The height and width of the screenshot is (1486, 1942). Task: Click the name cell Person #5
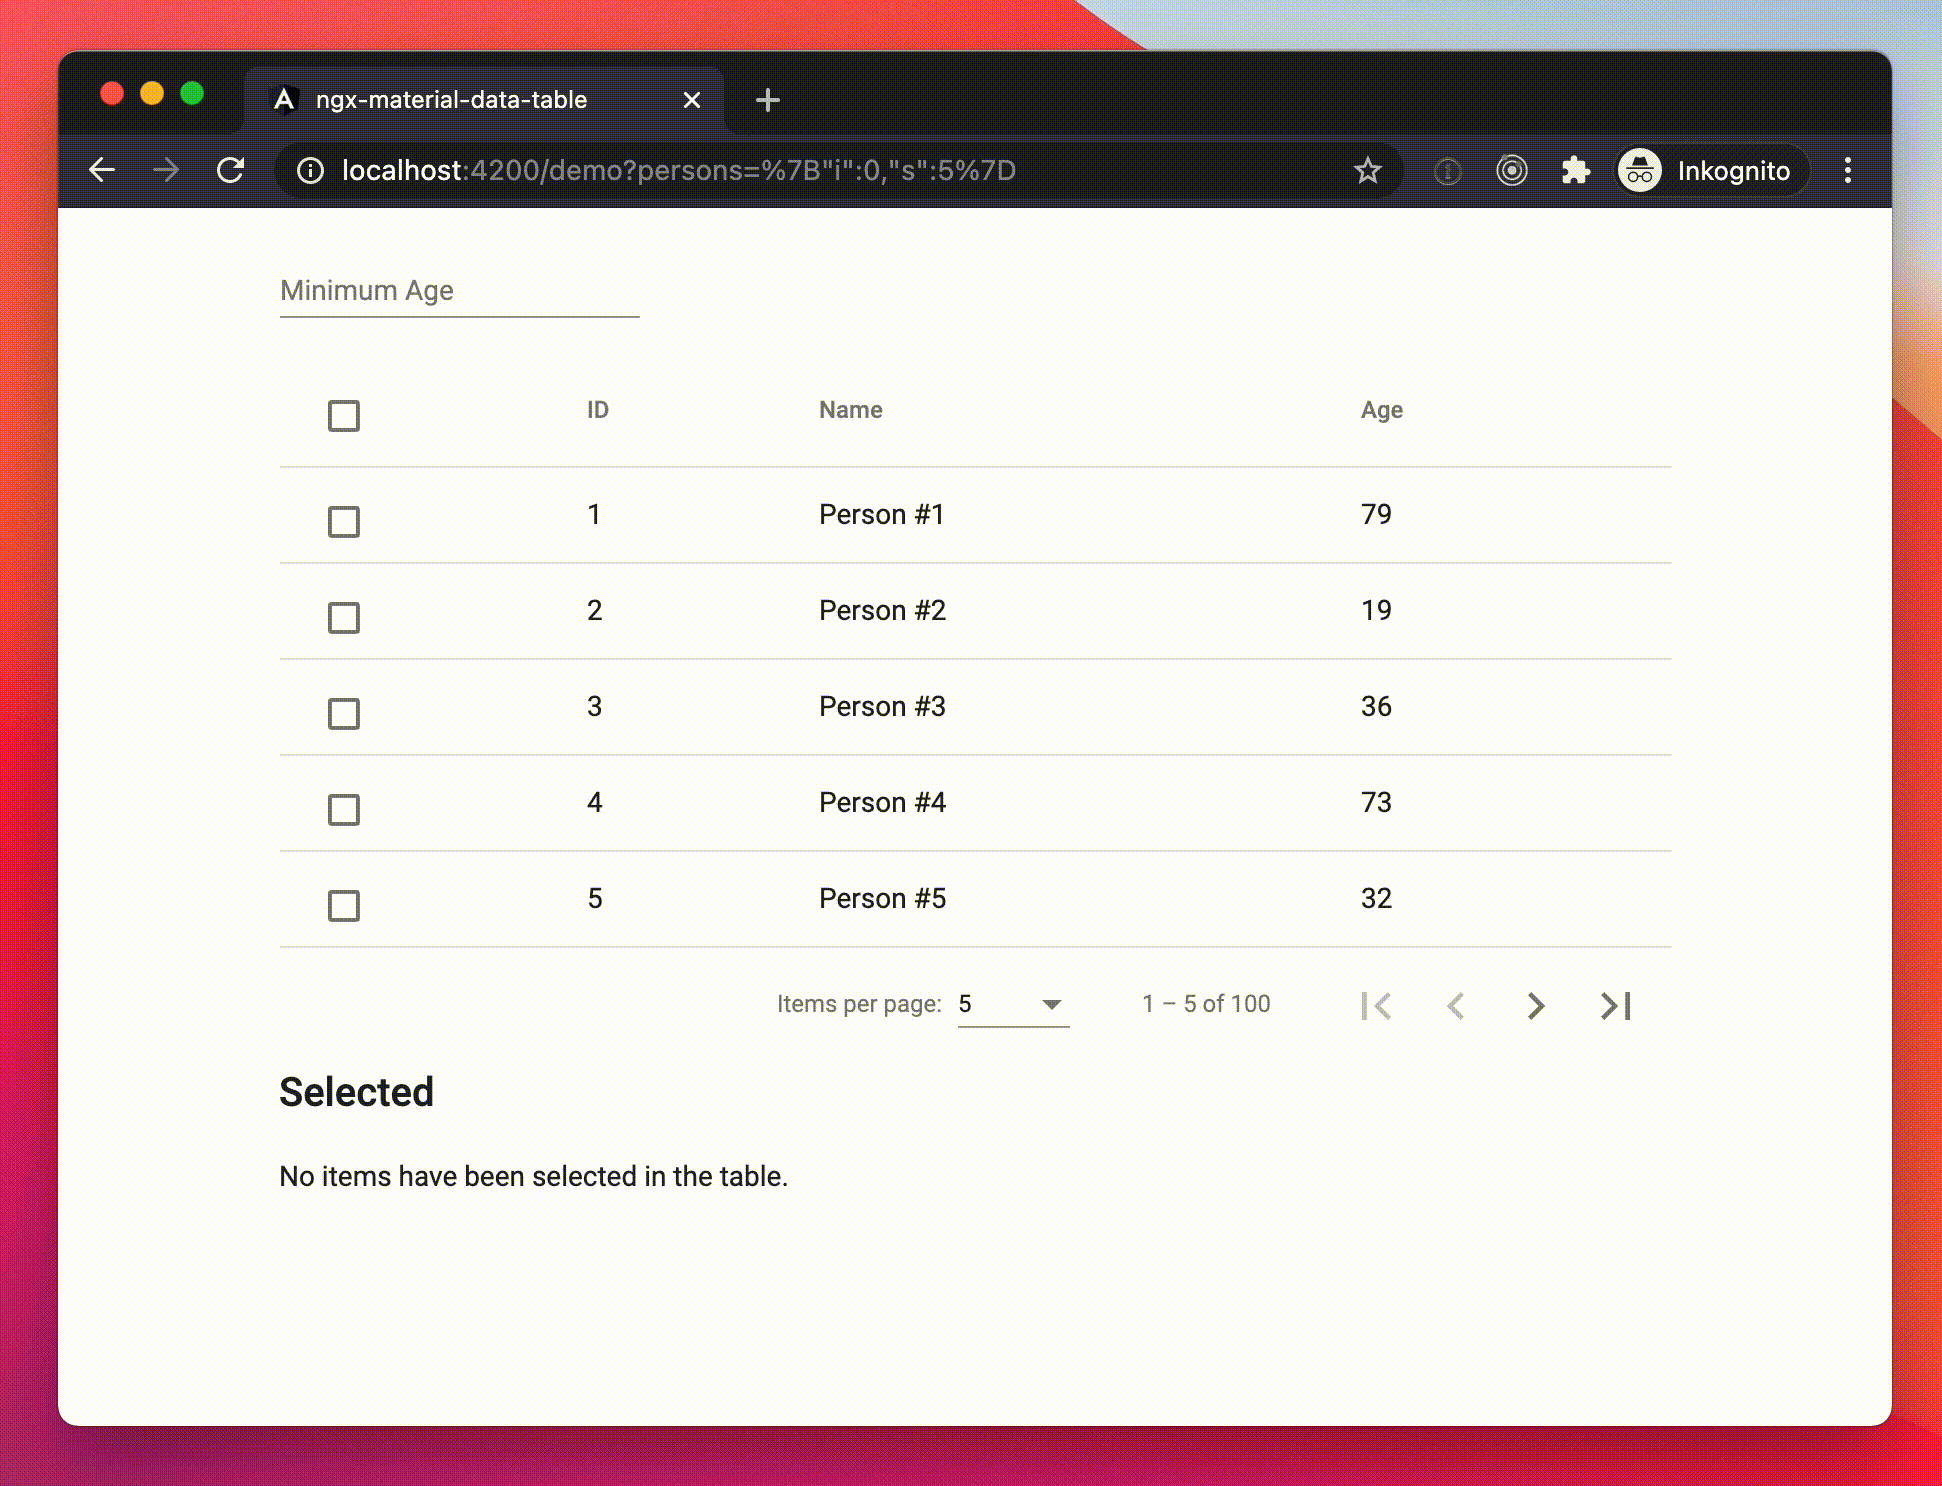click(x=882, y=898)
